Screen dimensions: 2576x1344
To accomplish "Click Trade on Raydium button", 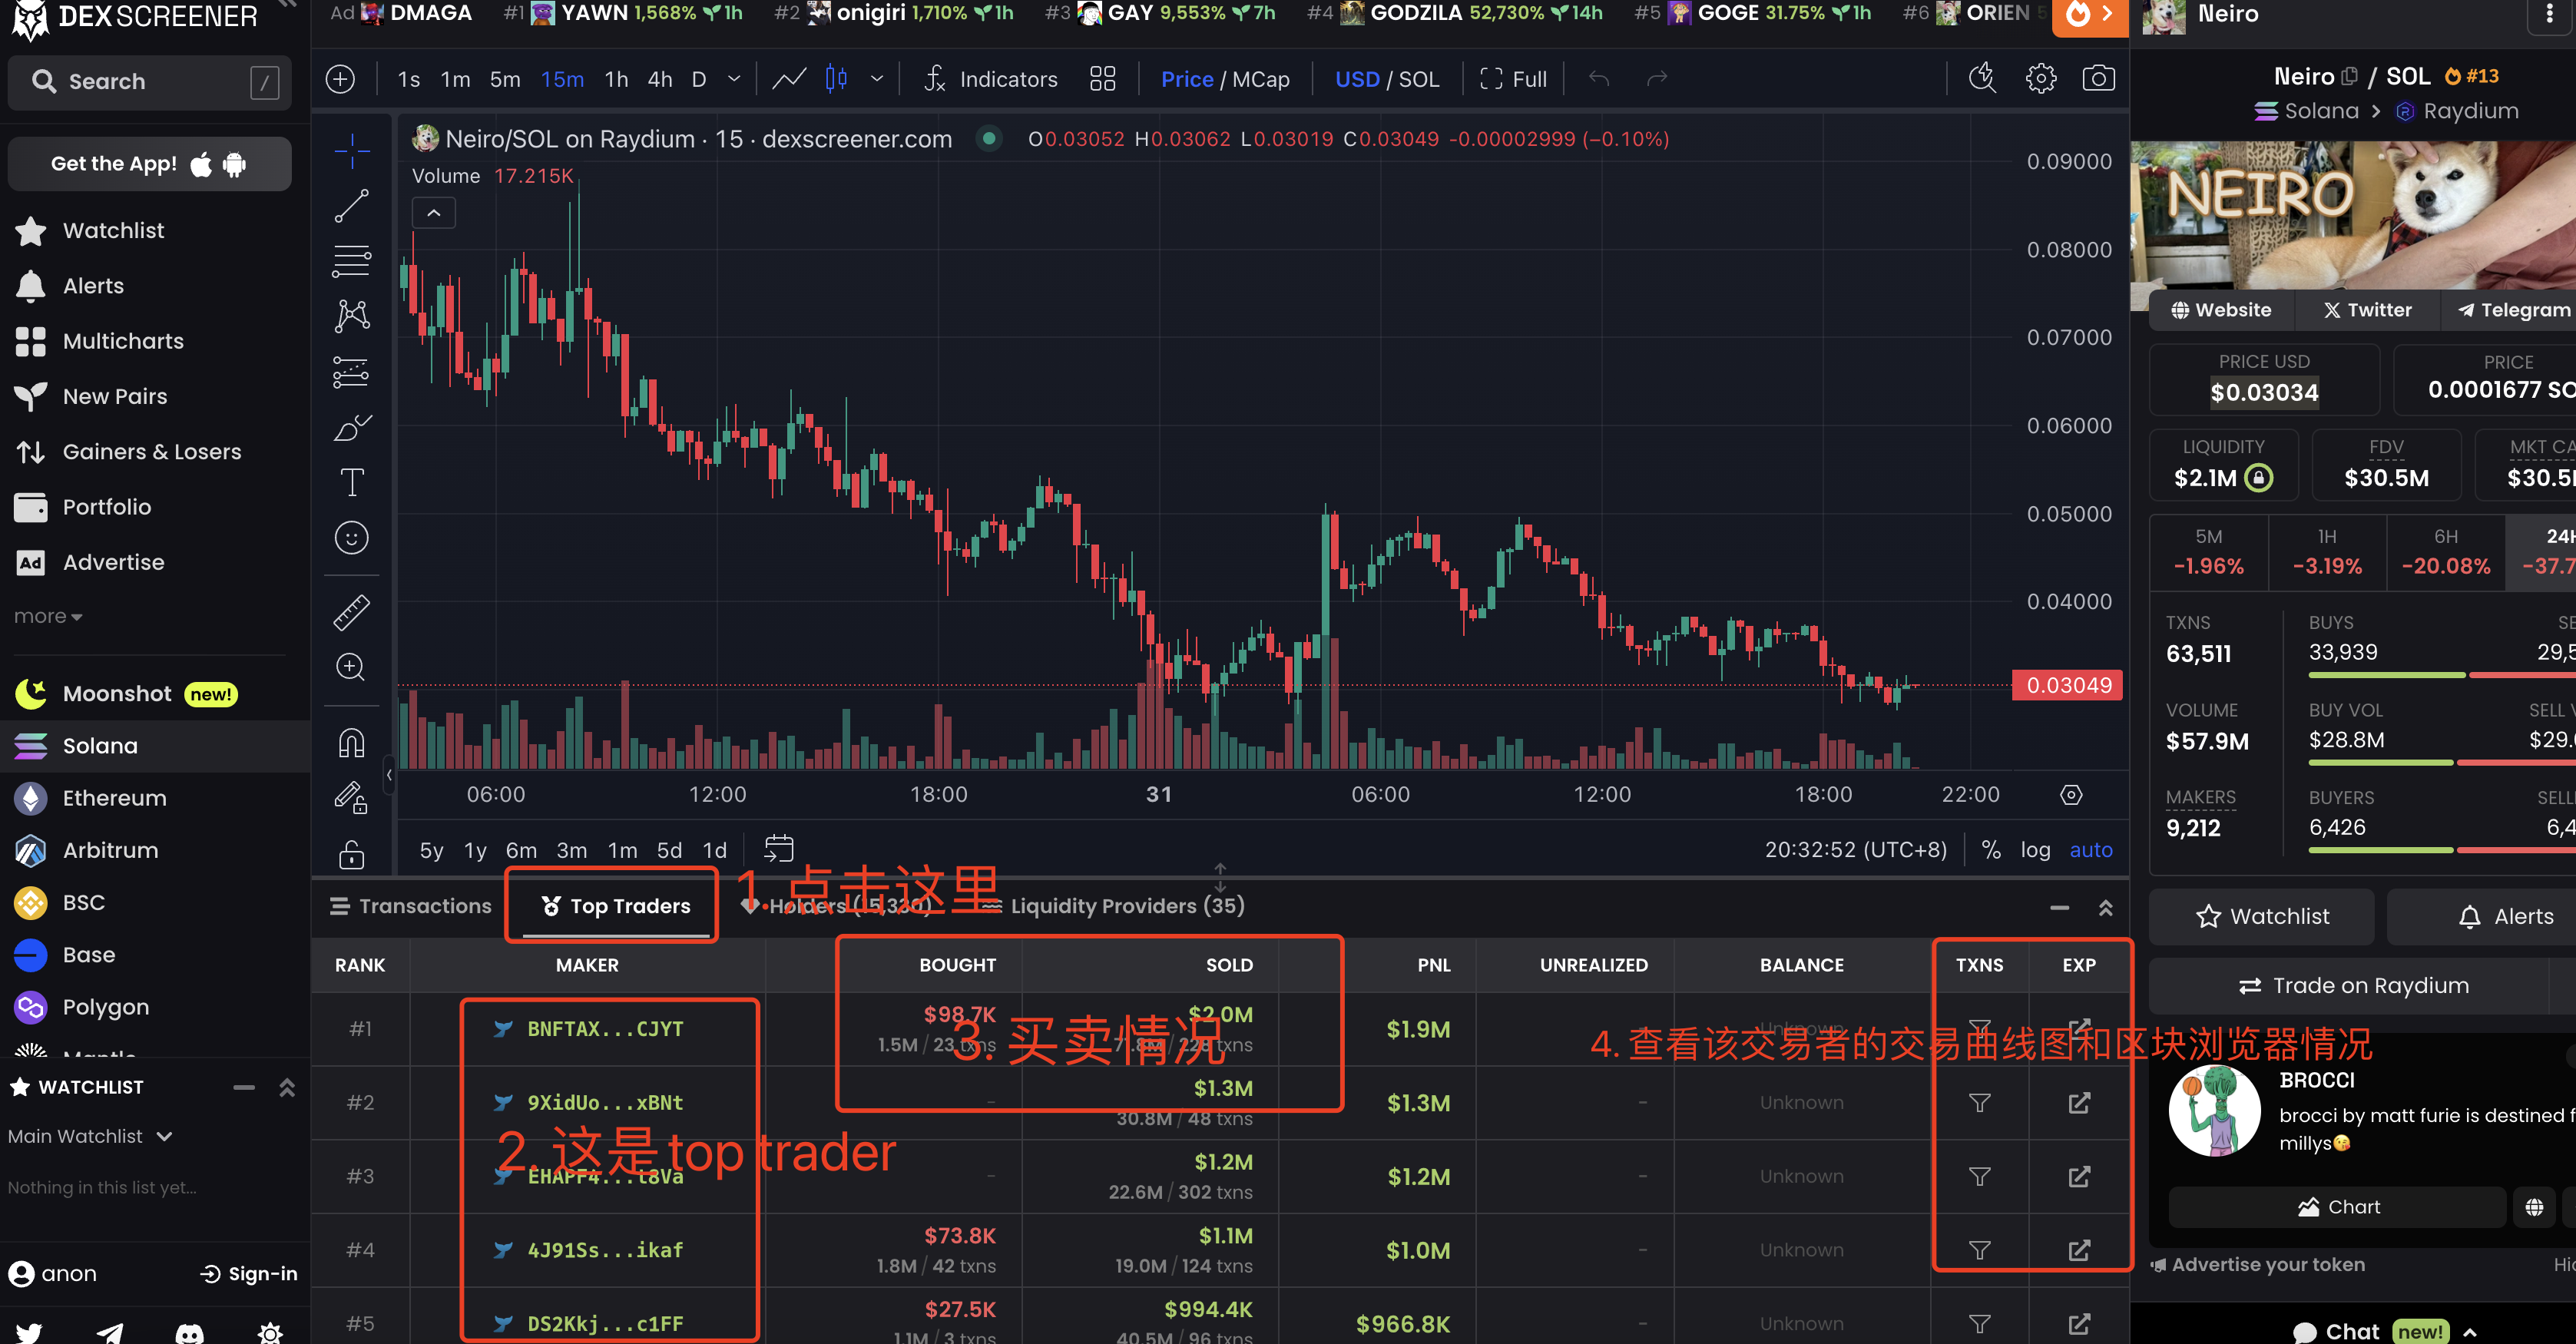I will [2354, 986].
